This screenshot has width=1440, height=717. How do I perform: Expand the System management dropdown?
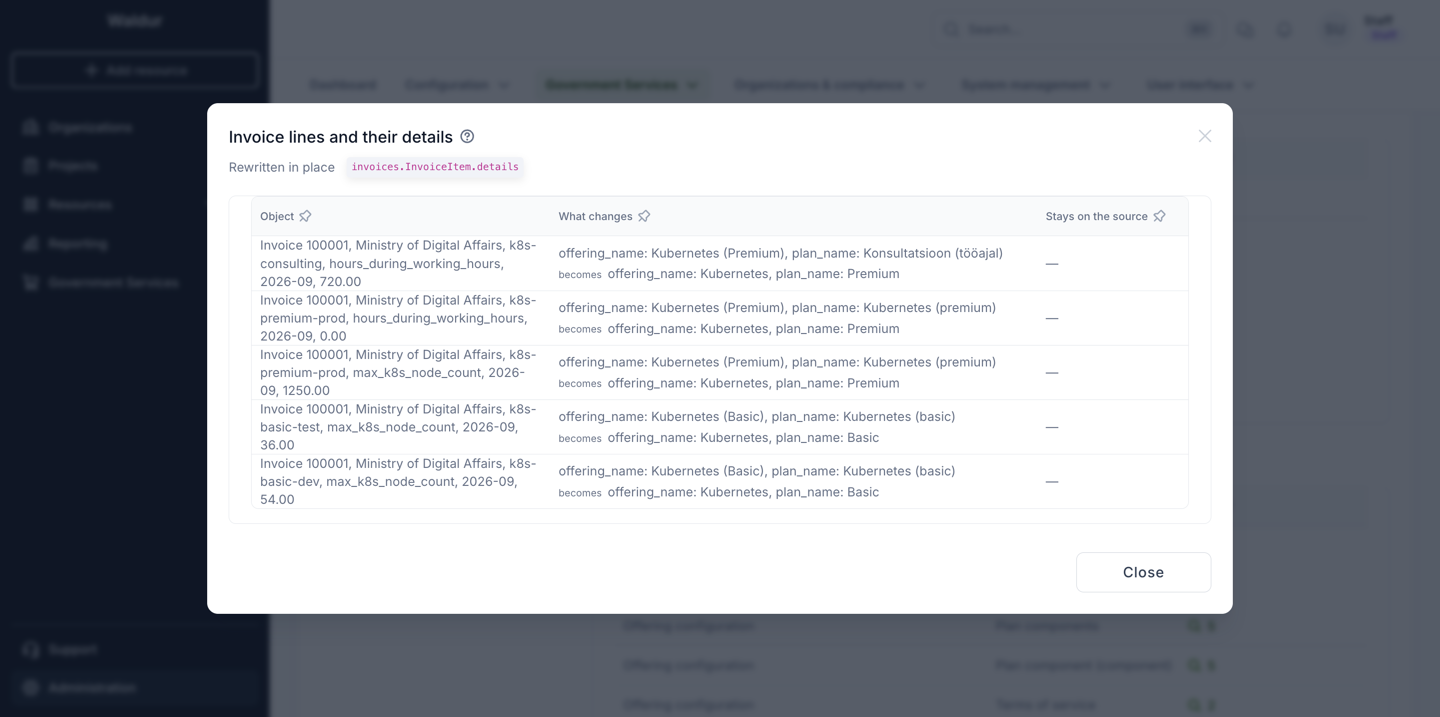pos(1036,85)
